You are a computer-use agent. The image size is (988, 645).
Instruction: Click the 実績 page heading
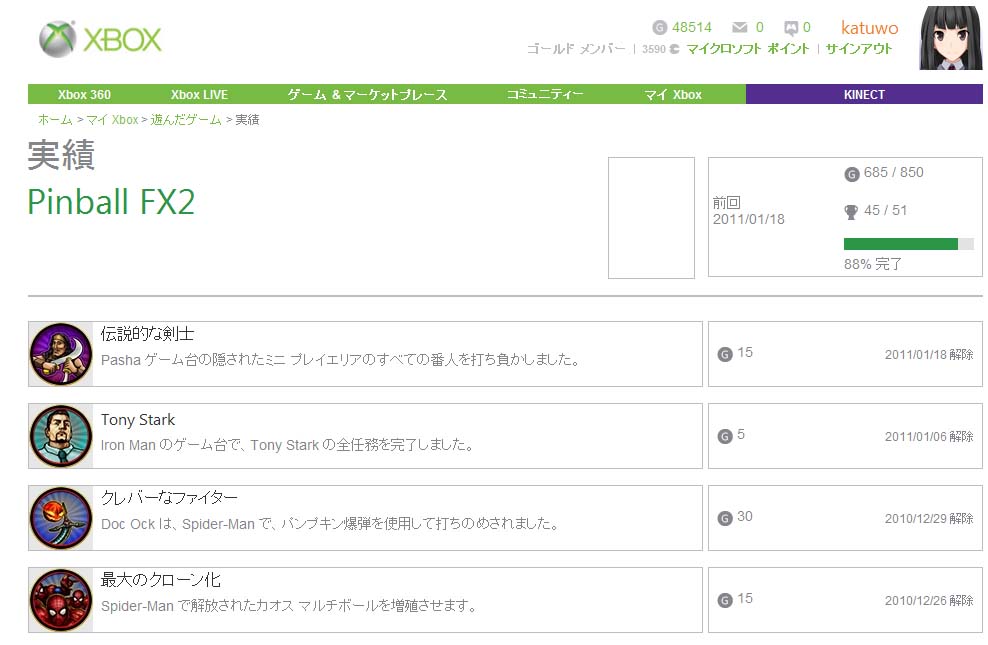coord(61,155)
